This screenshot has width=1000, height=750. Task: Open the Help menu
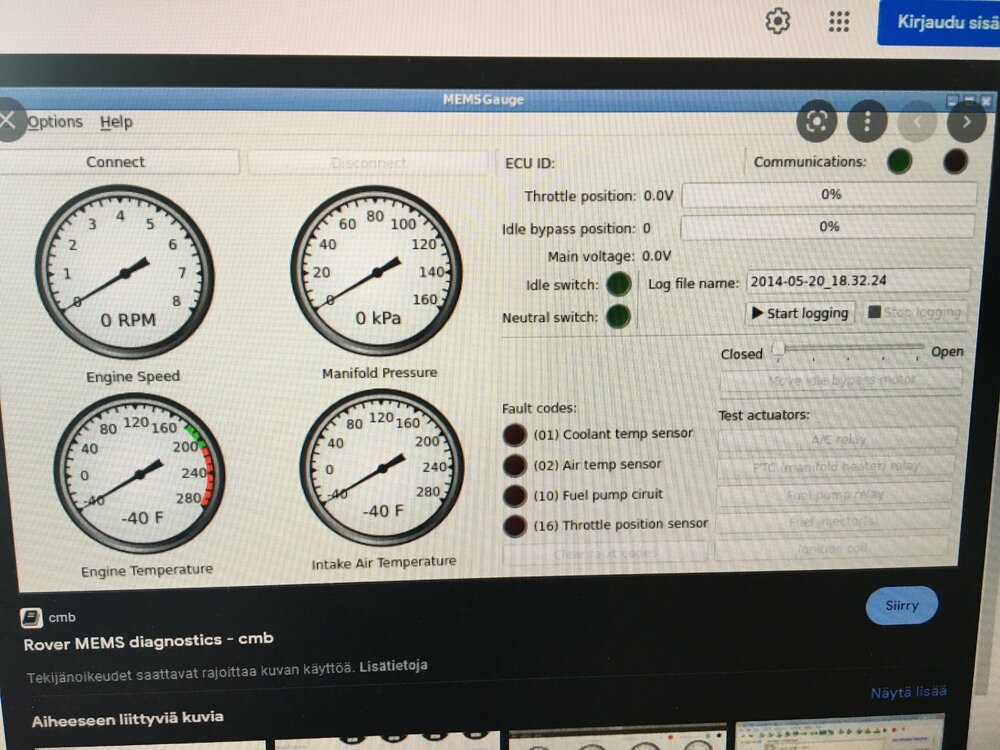(x=116, y=122)
